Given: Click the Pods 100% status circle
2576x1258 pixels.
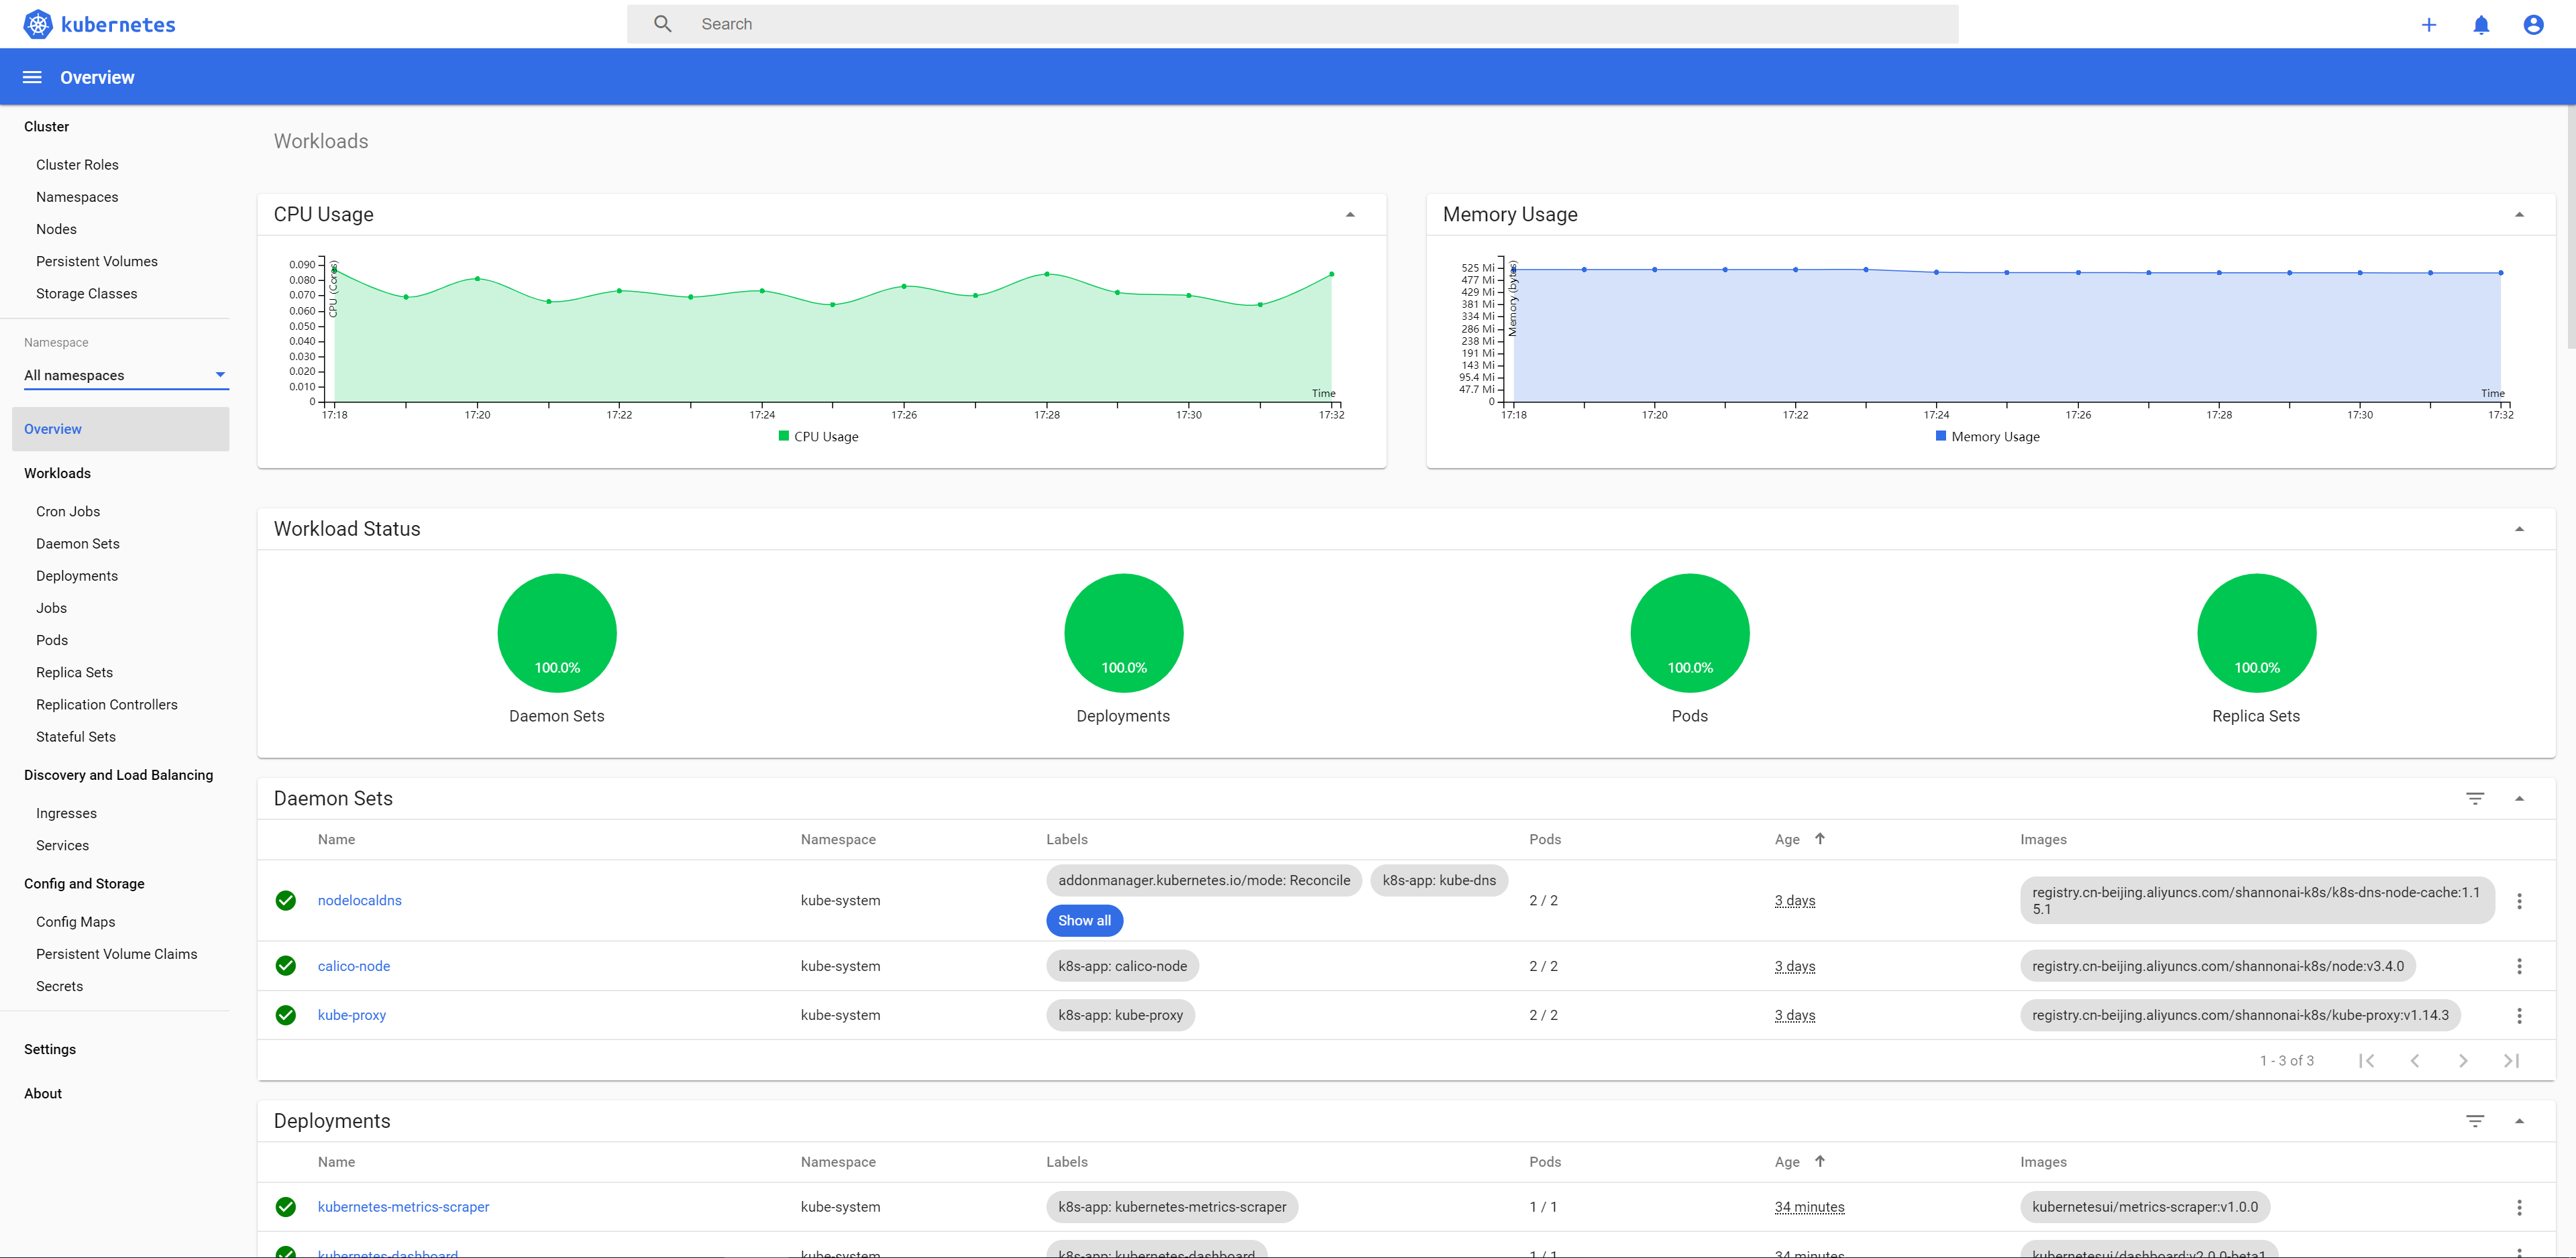Looking at the screenshot, I should coord(1690,632).
